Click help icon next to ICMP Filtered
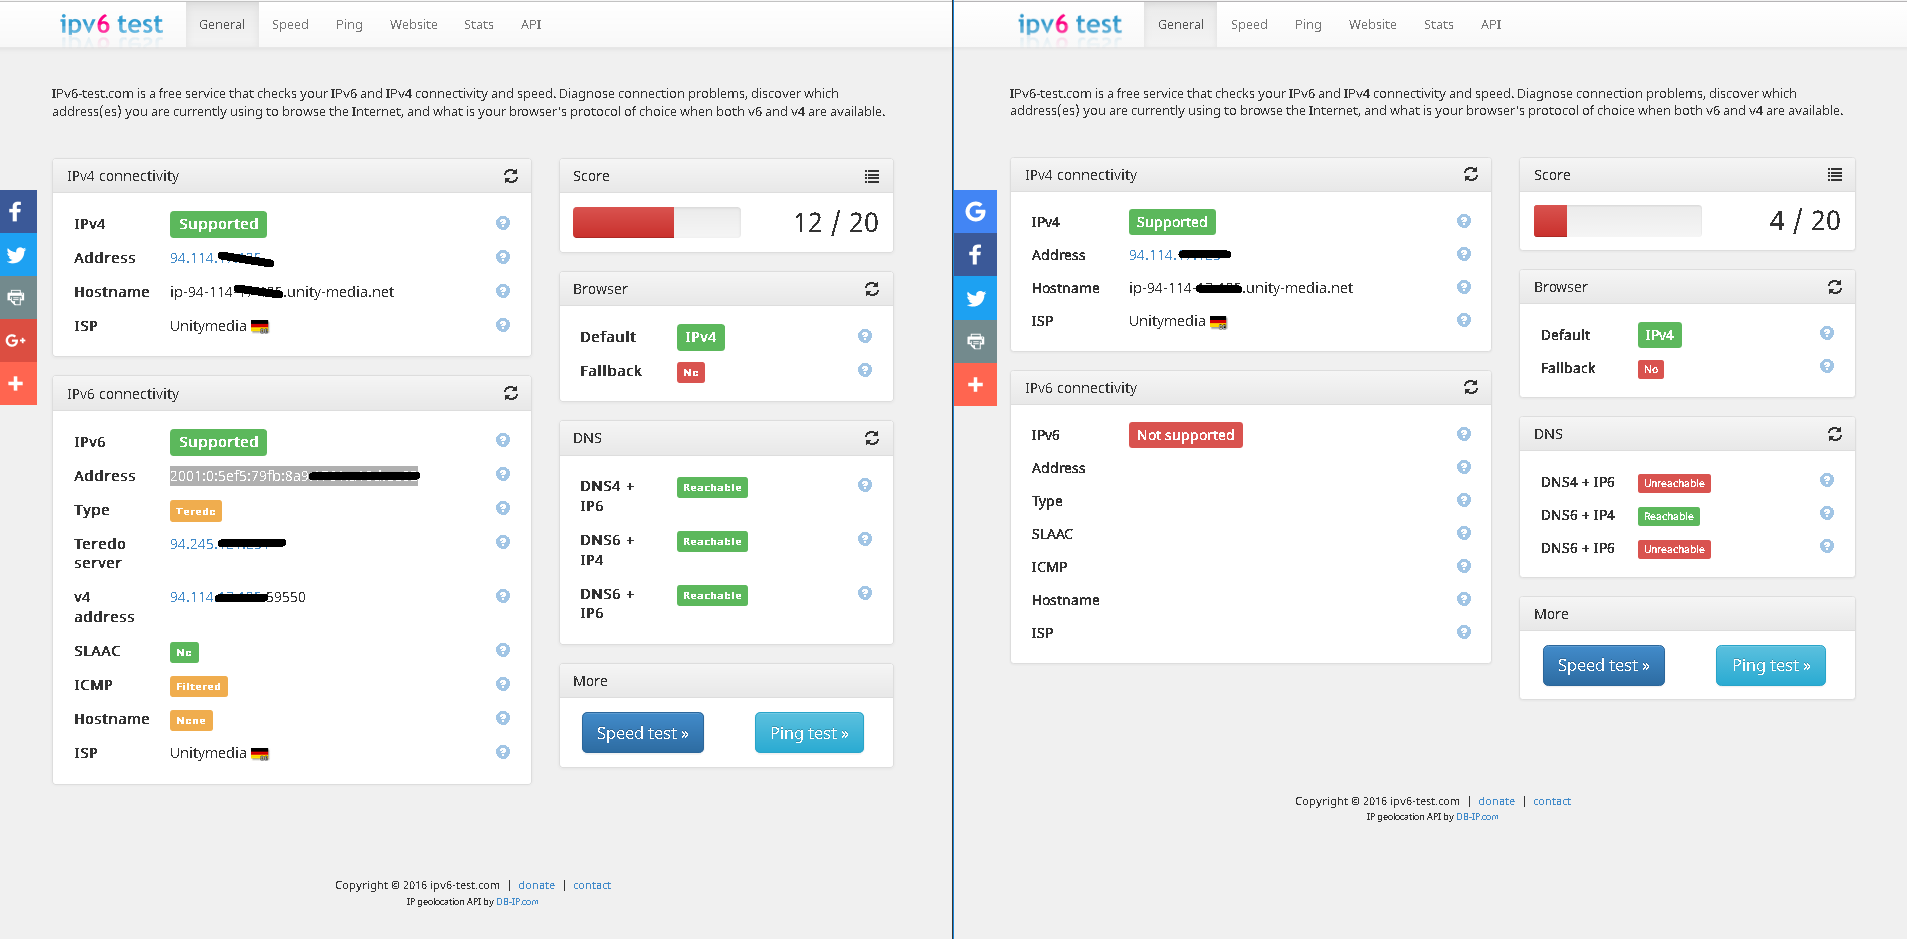This screenshot has height=939, width=1907. pos(503,684)
